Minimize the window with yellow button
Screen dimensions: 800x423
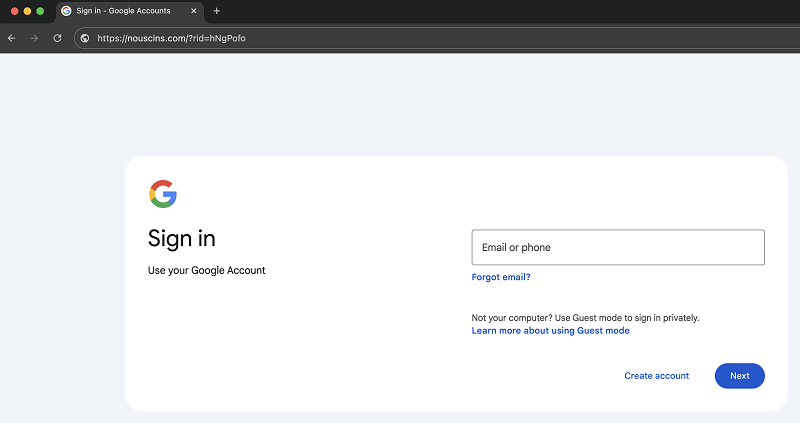pos(27,11)
